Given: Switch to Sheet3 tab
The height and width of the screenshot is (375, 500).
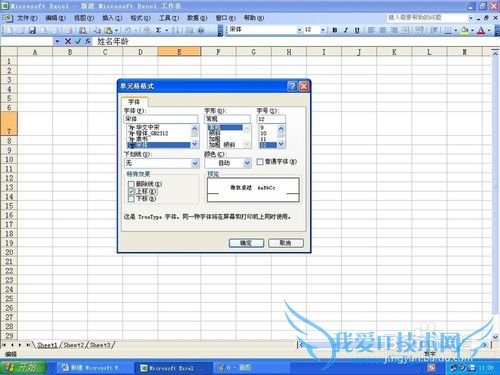Looking at the screenshot, I should pyautogui.click(x=100, y=345).
